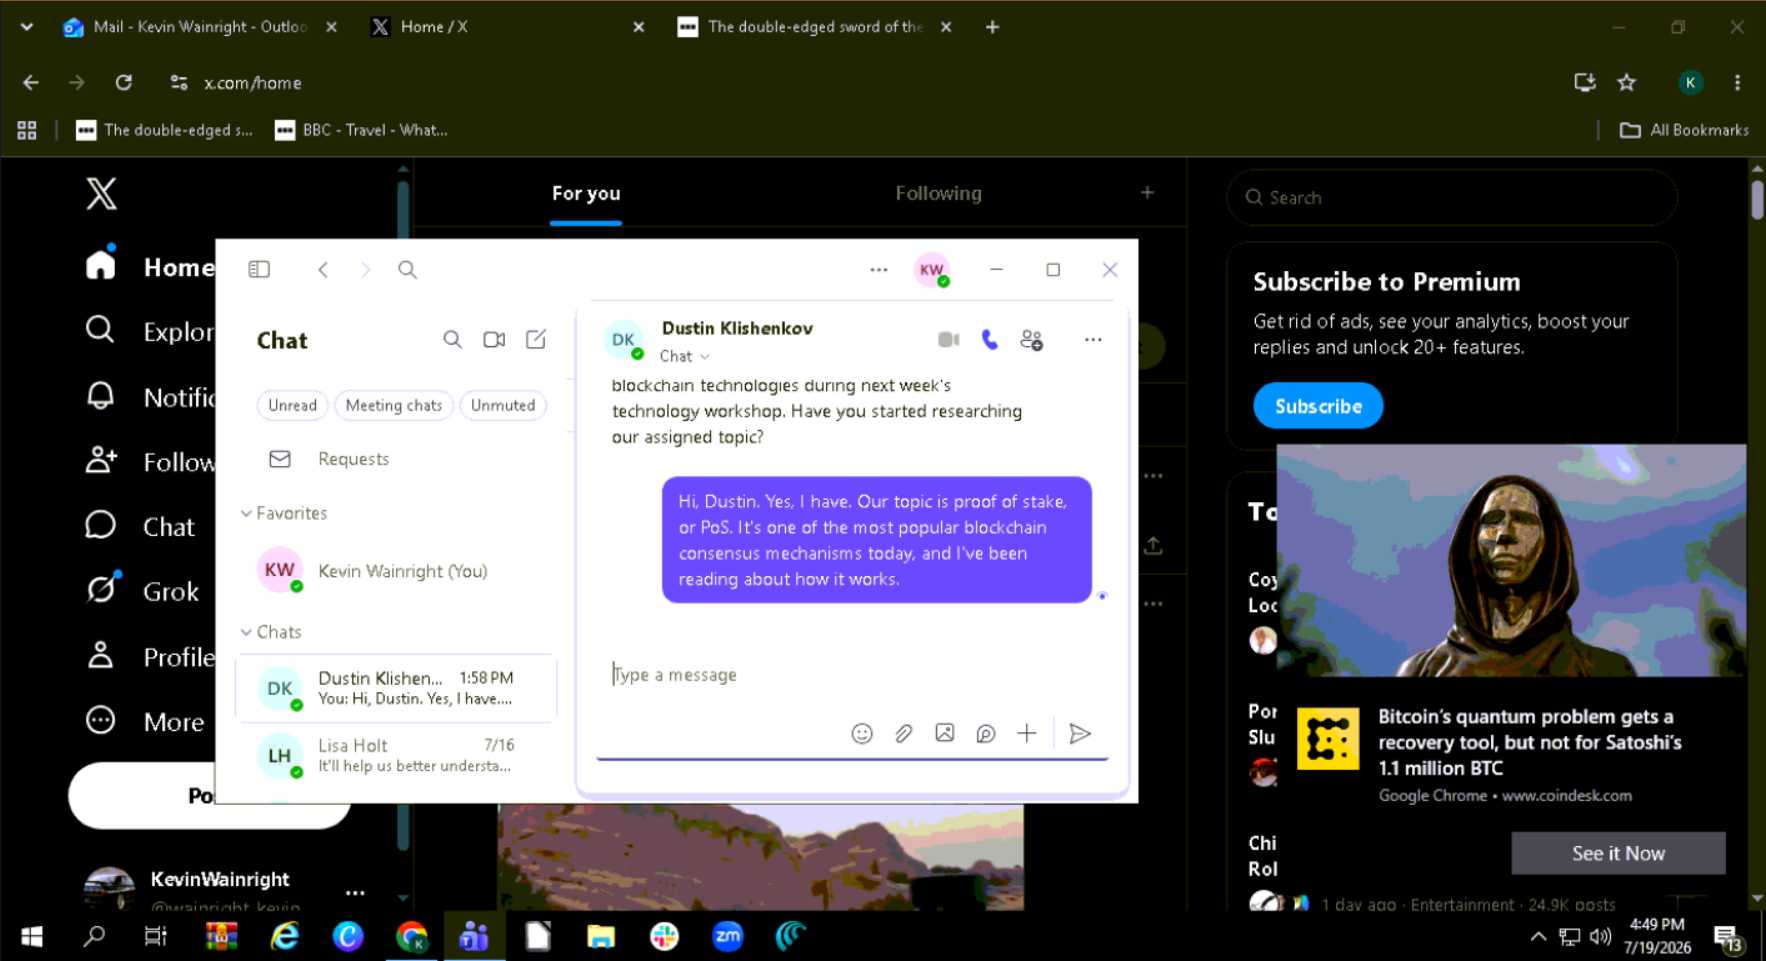Search chats with the magnifier icon
This screenshot has width=1766, height=961.
click(452, 340)
